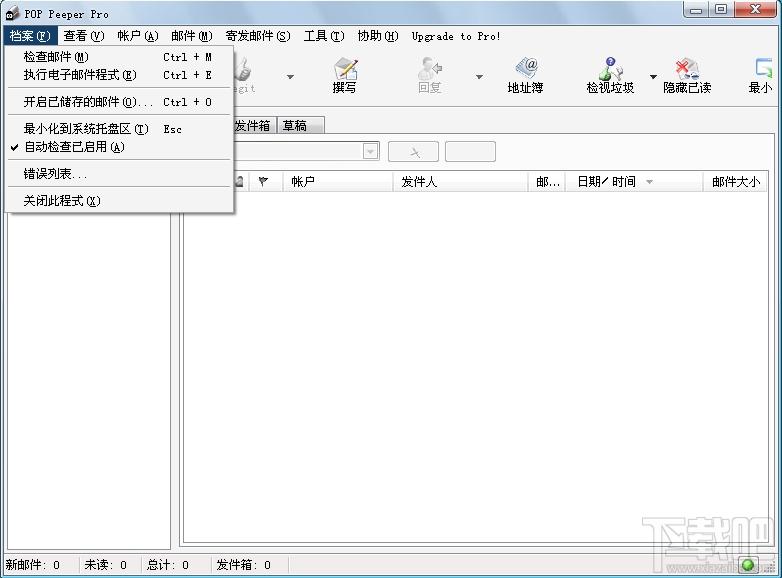Open the 查看(V) menu
The image size is (782, 578).
[84, 36]
